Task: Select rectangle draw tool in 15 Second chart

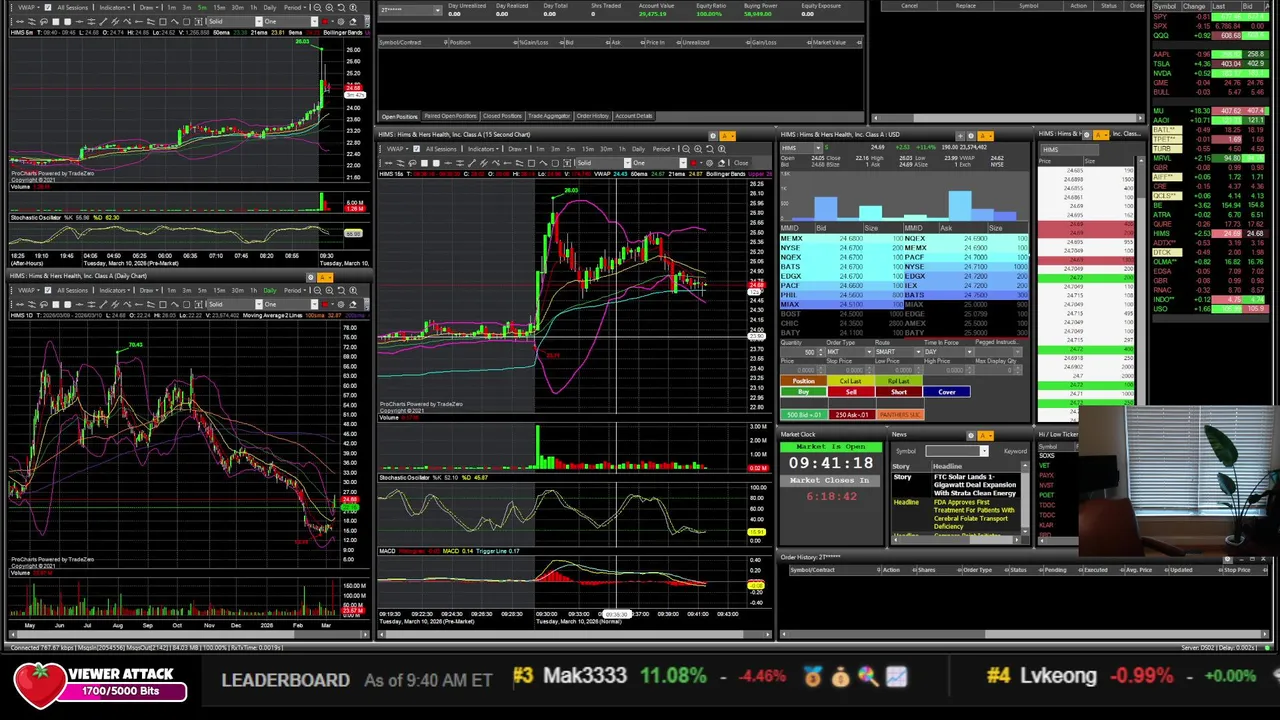Action: point(532,163)
